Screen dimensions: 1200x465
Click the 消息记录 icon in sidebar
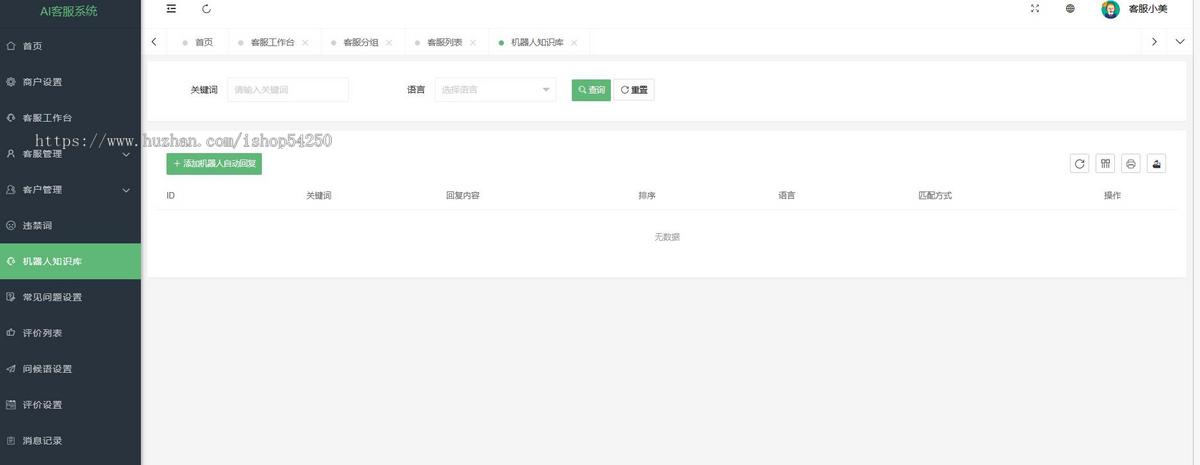[x=11, y=441]
